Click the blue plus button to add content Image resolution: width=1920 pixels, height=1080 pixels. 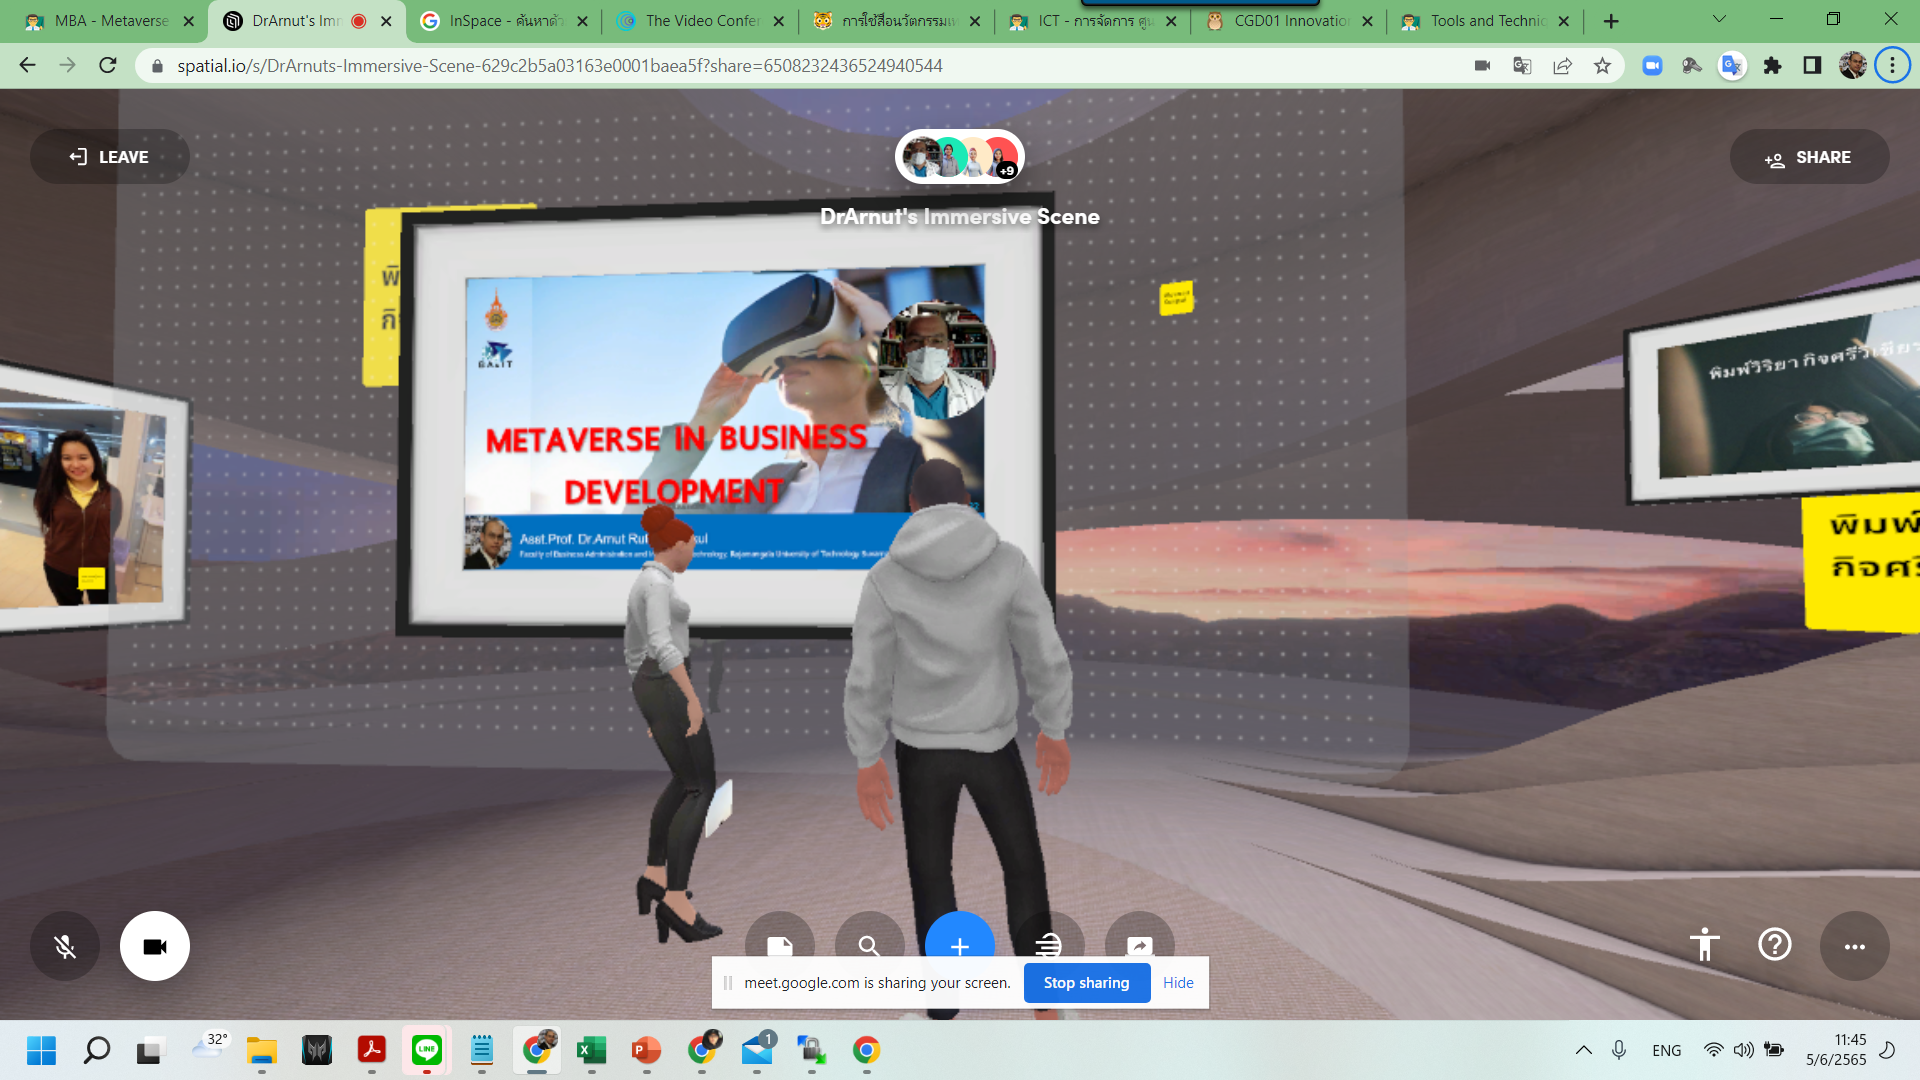[x=959, y=945]
